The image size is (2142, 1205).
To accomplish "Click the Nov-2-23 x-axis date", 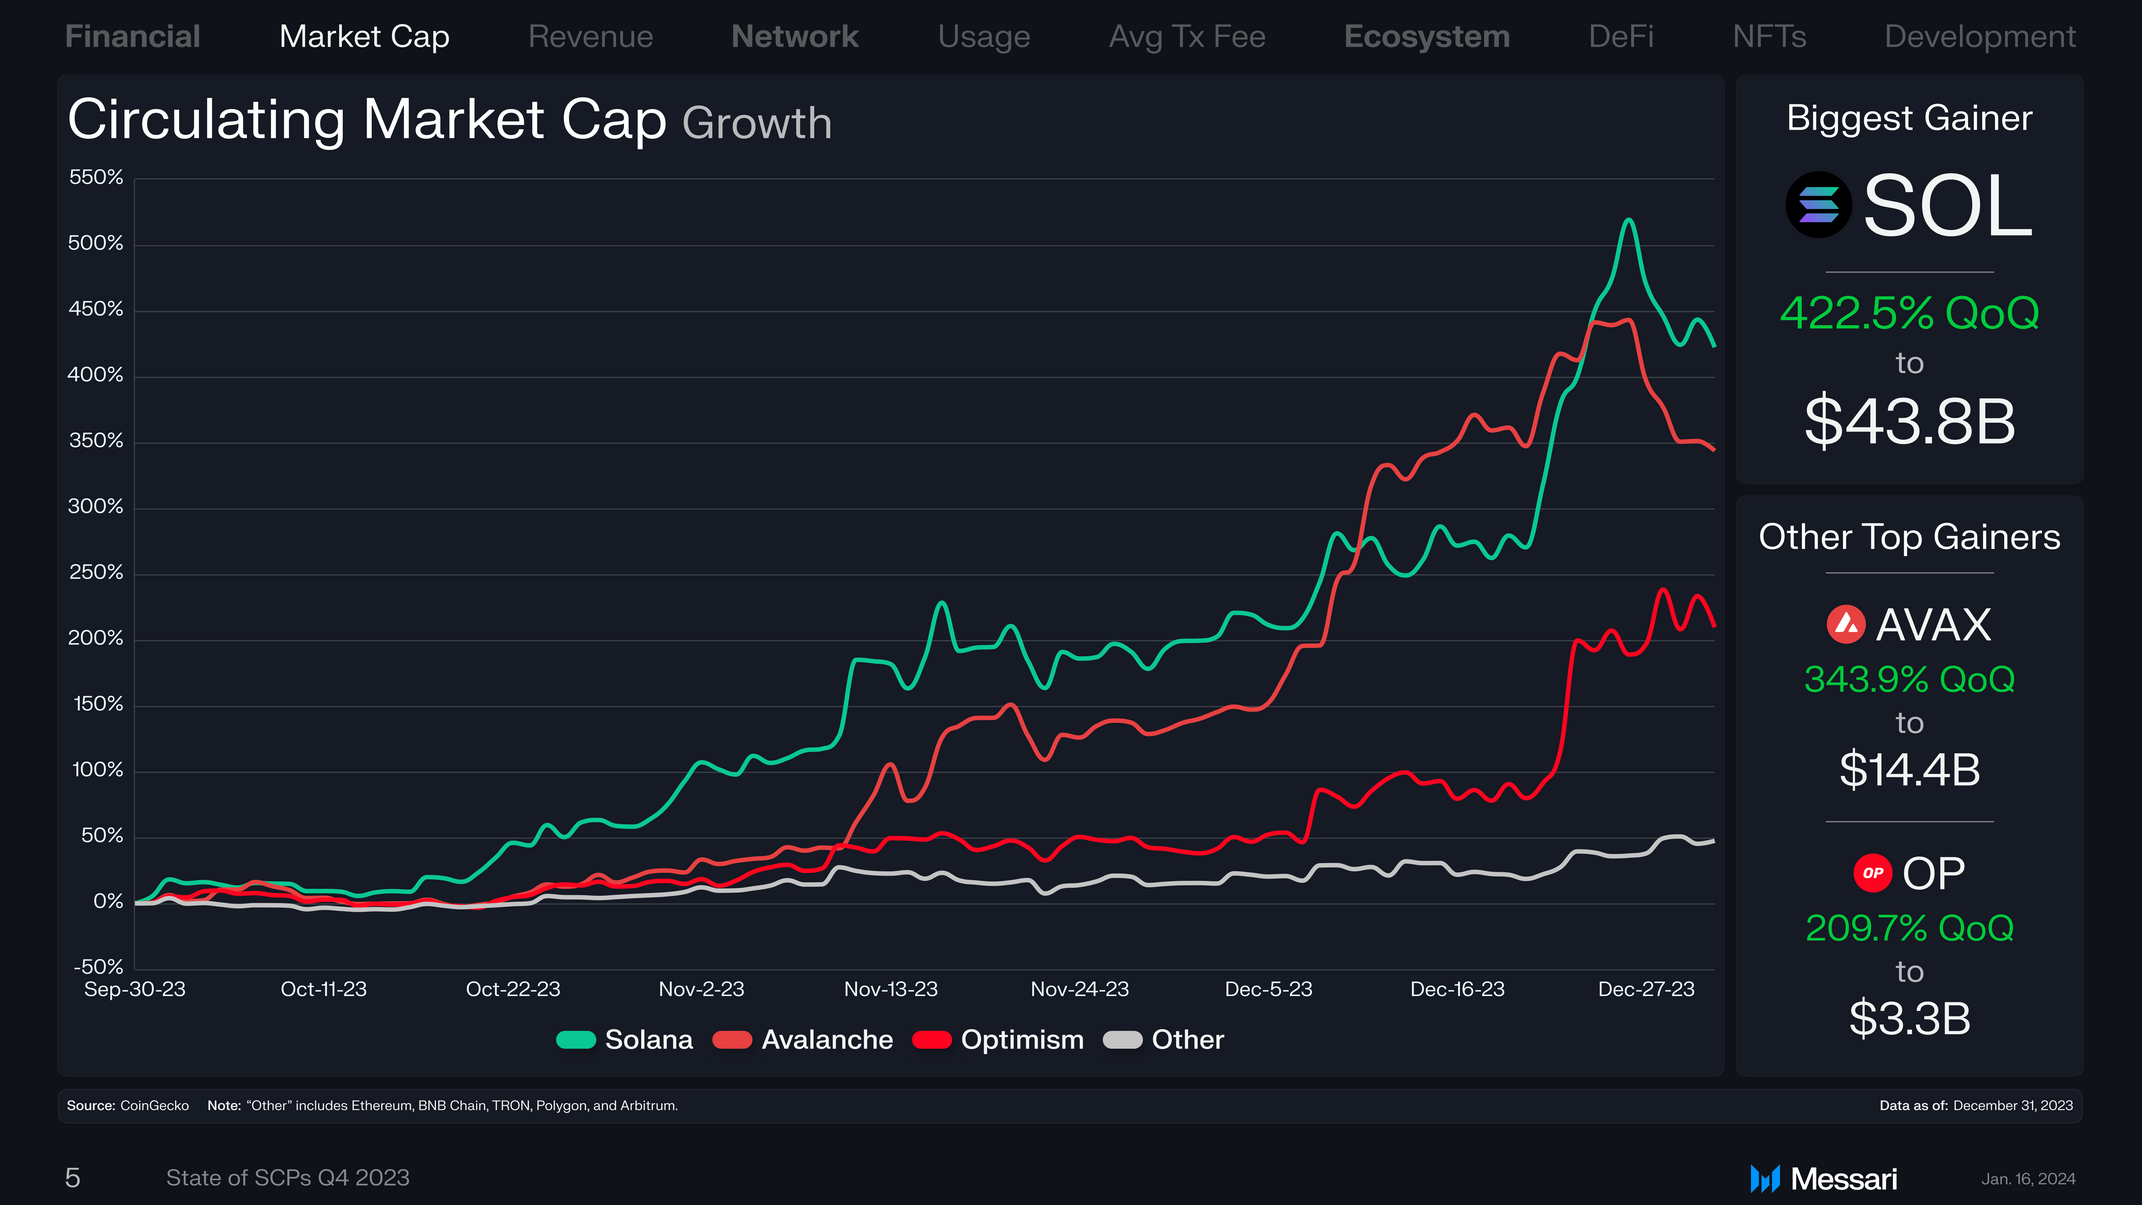I will pos(702,990).
